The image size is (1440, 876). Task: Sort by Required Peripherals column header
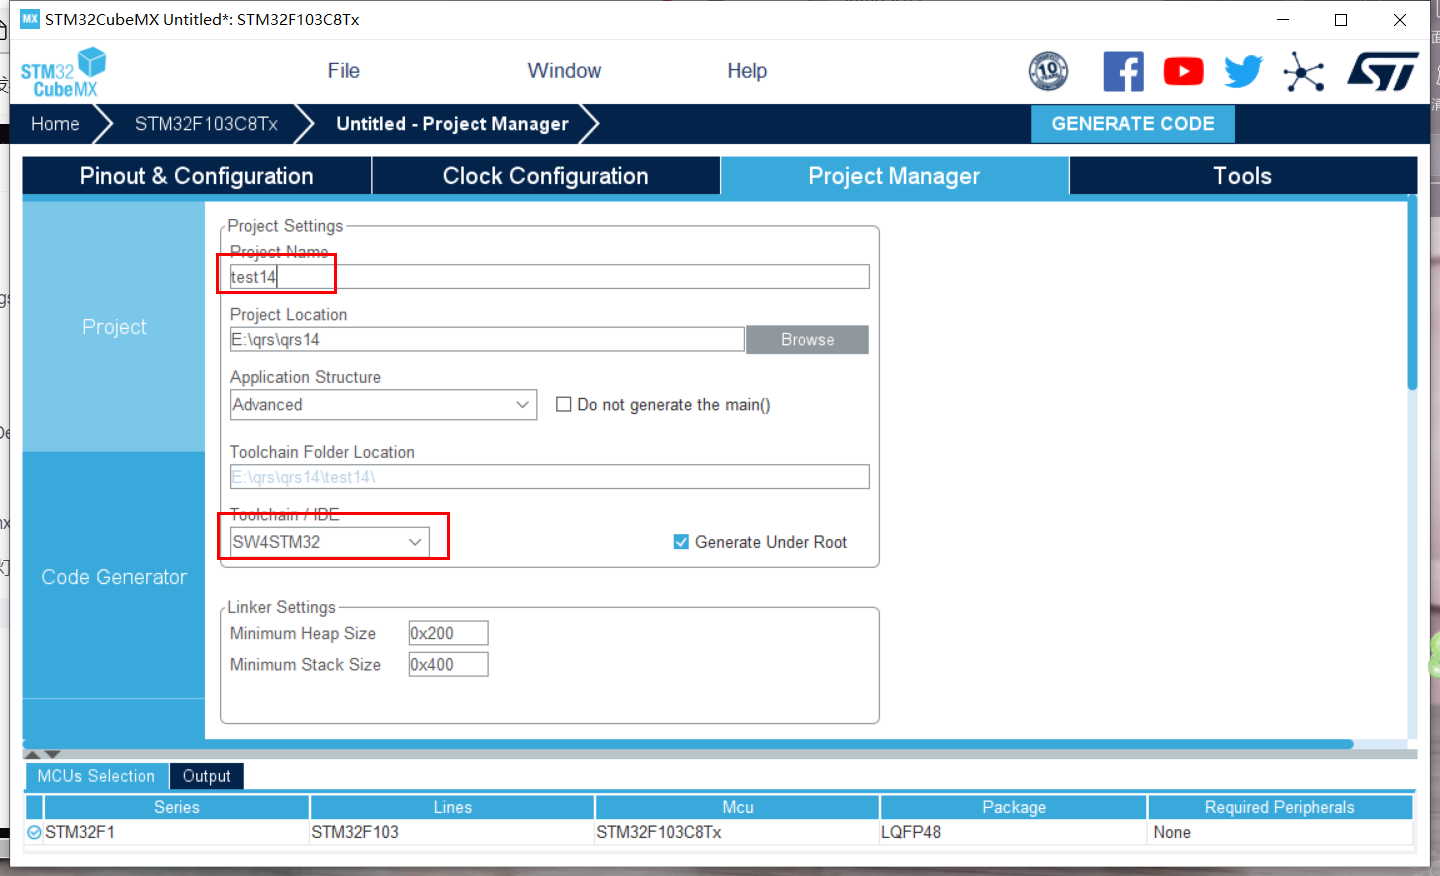[x=1279, y=807]
